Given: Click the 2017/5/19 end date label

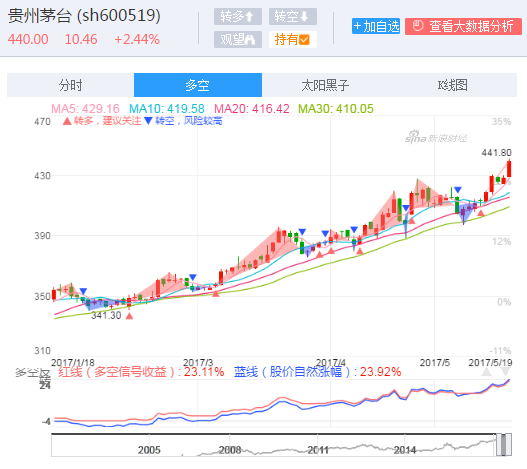Looking at the screenshot, I should click(490, 363).
